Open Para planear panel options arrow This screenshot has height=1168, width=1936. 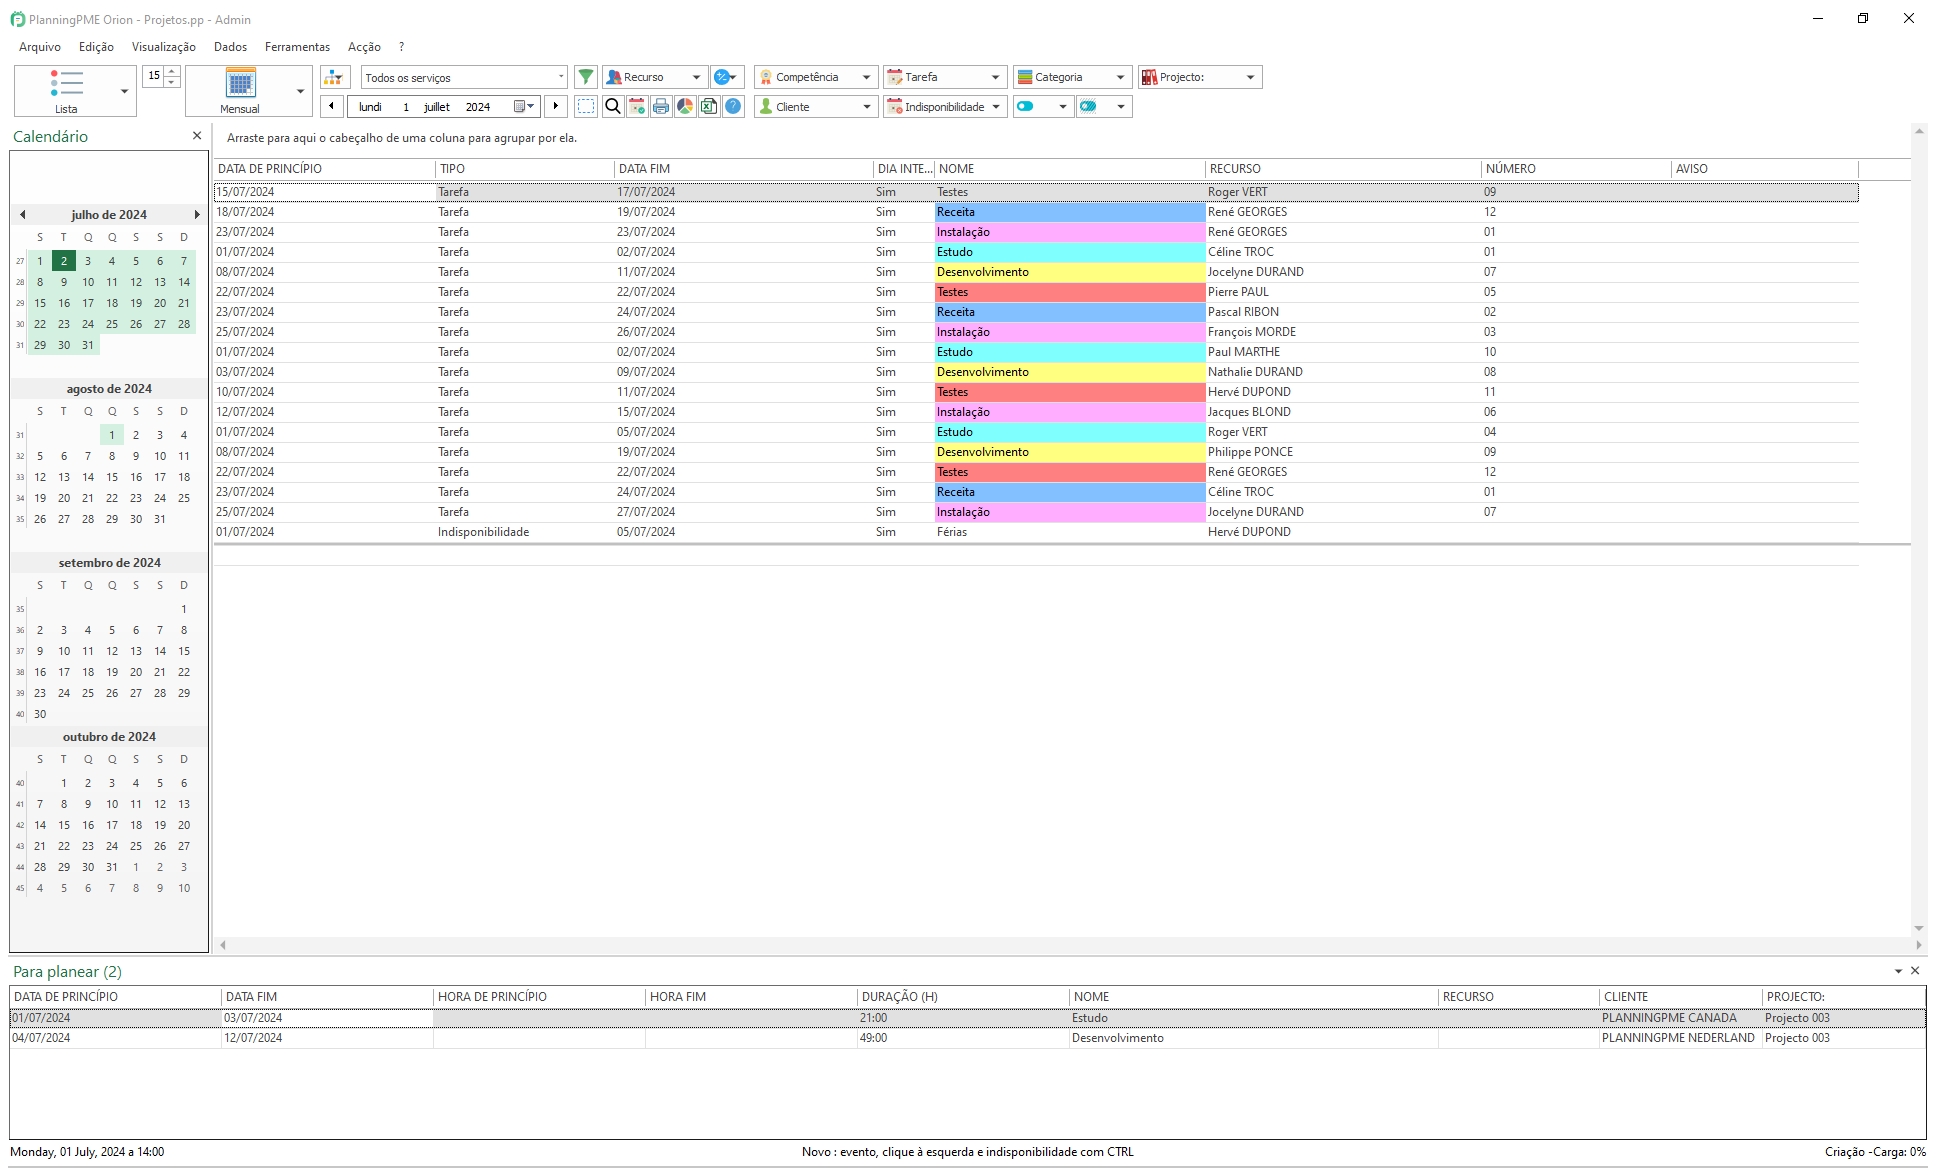pos(1898,971)
